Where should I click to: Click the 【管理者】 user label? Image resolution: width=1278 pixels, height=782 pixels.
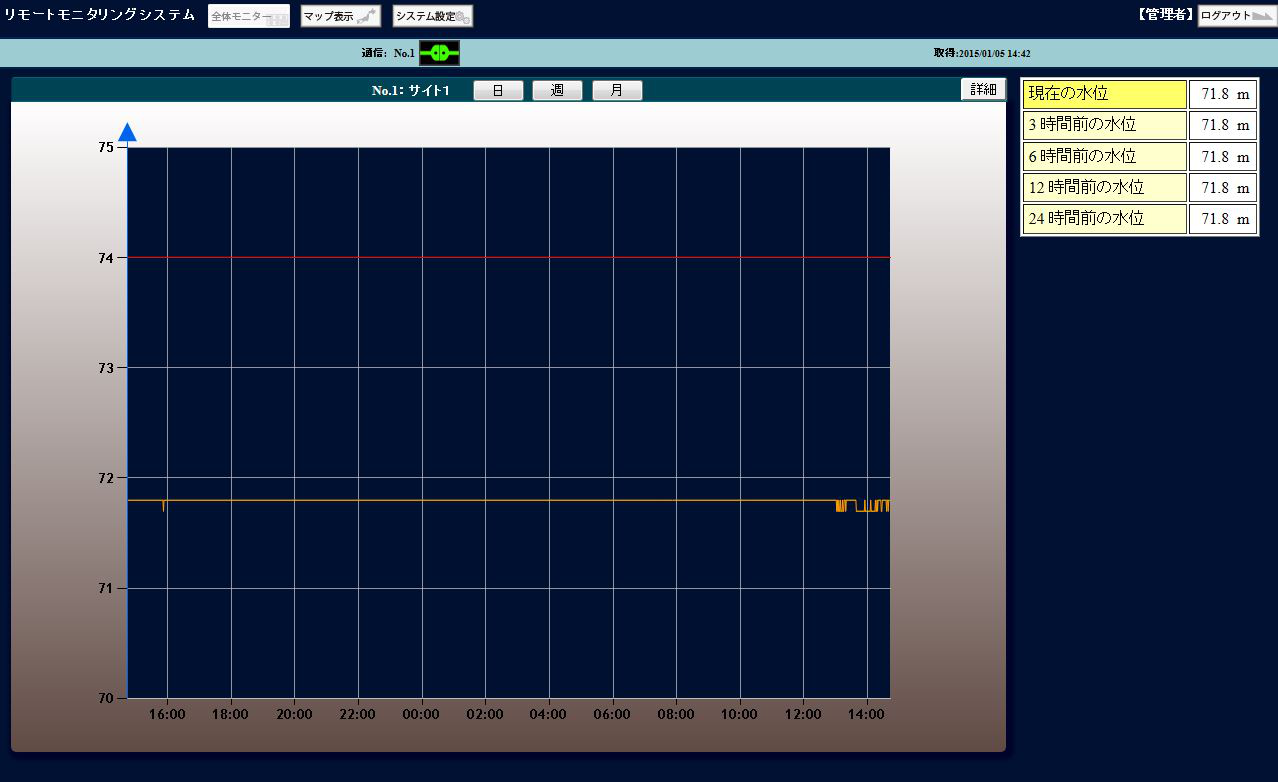[x=1166, y=15]
